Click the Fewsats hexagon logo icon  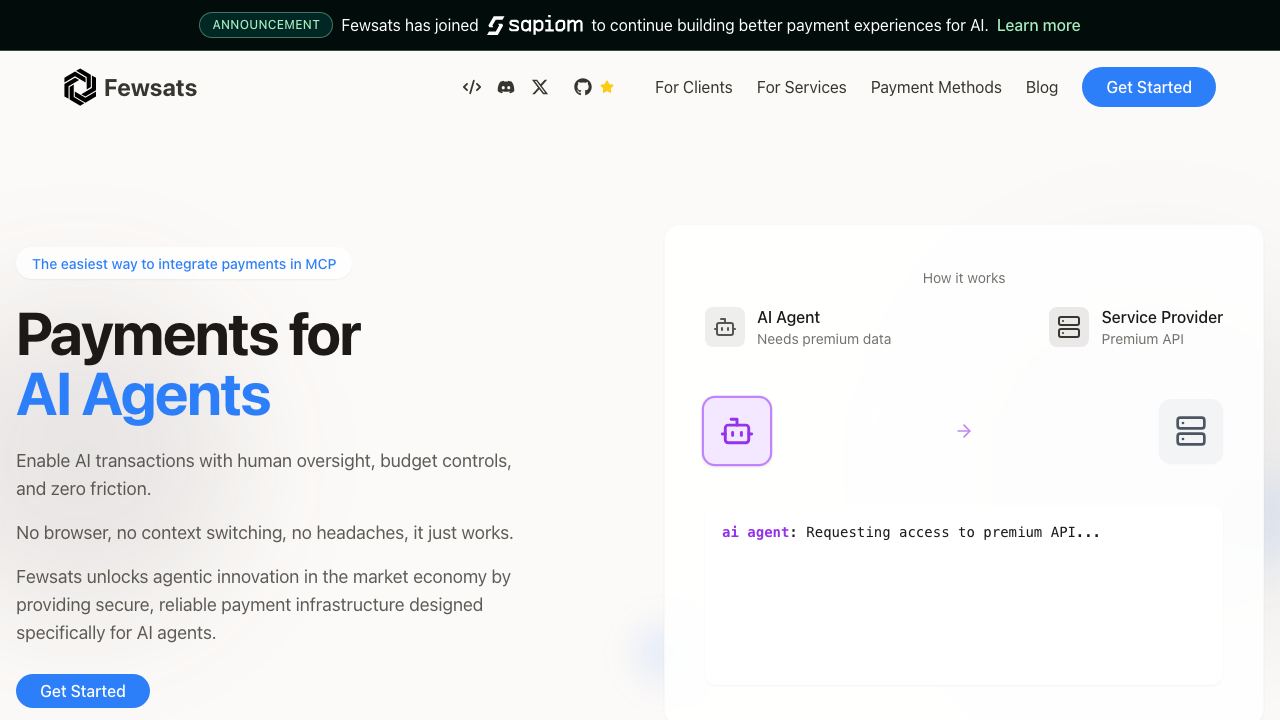point(80,88)
